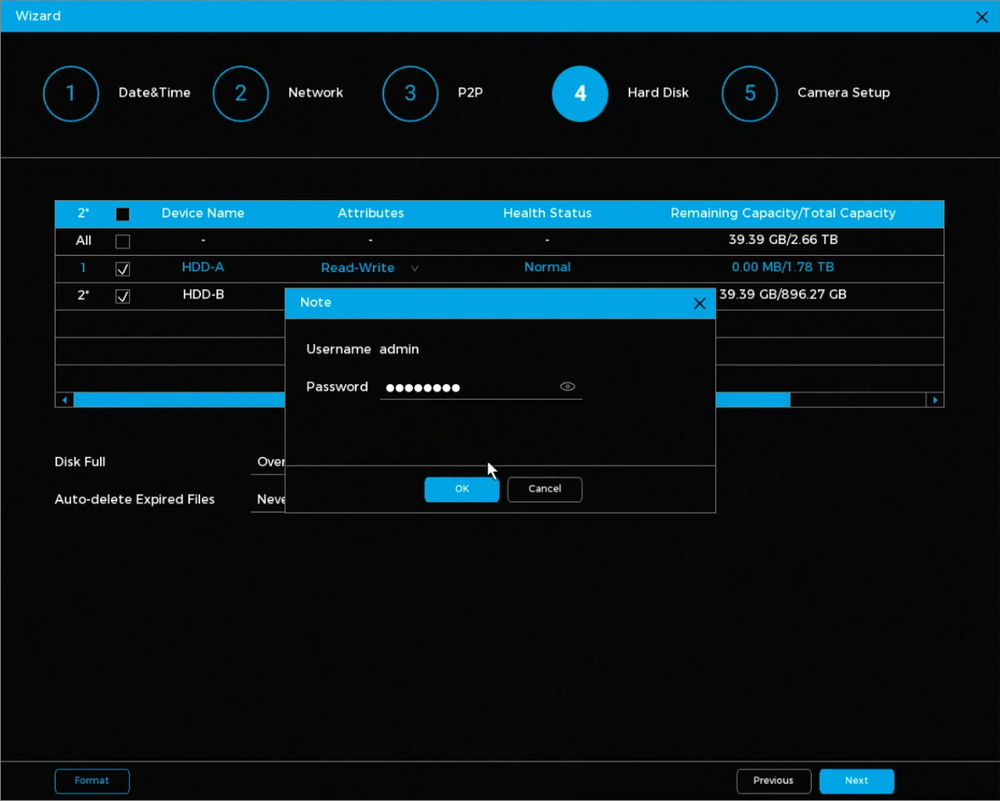This screenshot has height=801, width=1000.
Task: Click the step 2 Network circle
Action: (x=241, y=93)
